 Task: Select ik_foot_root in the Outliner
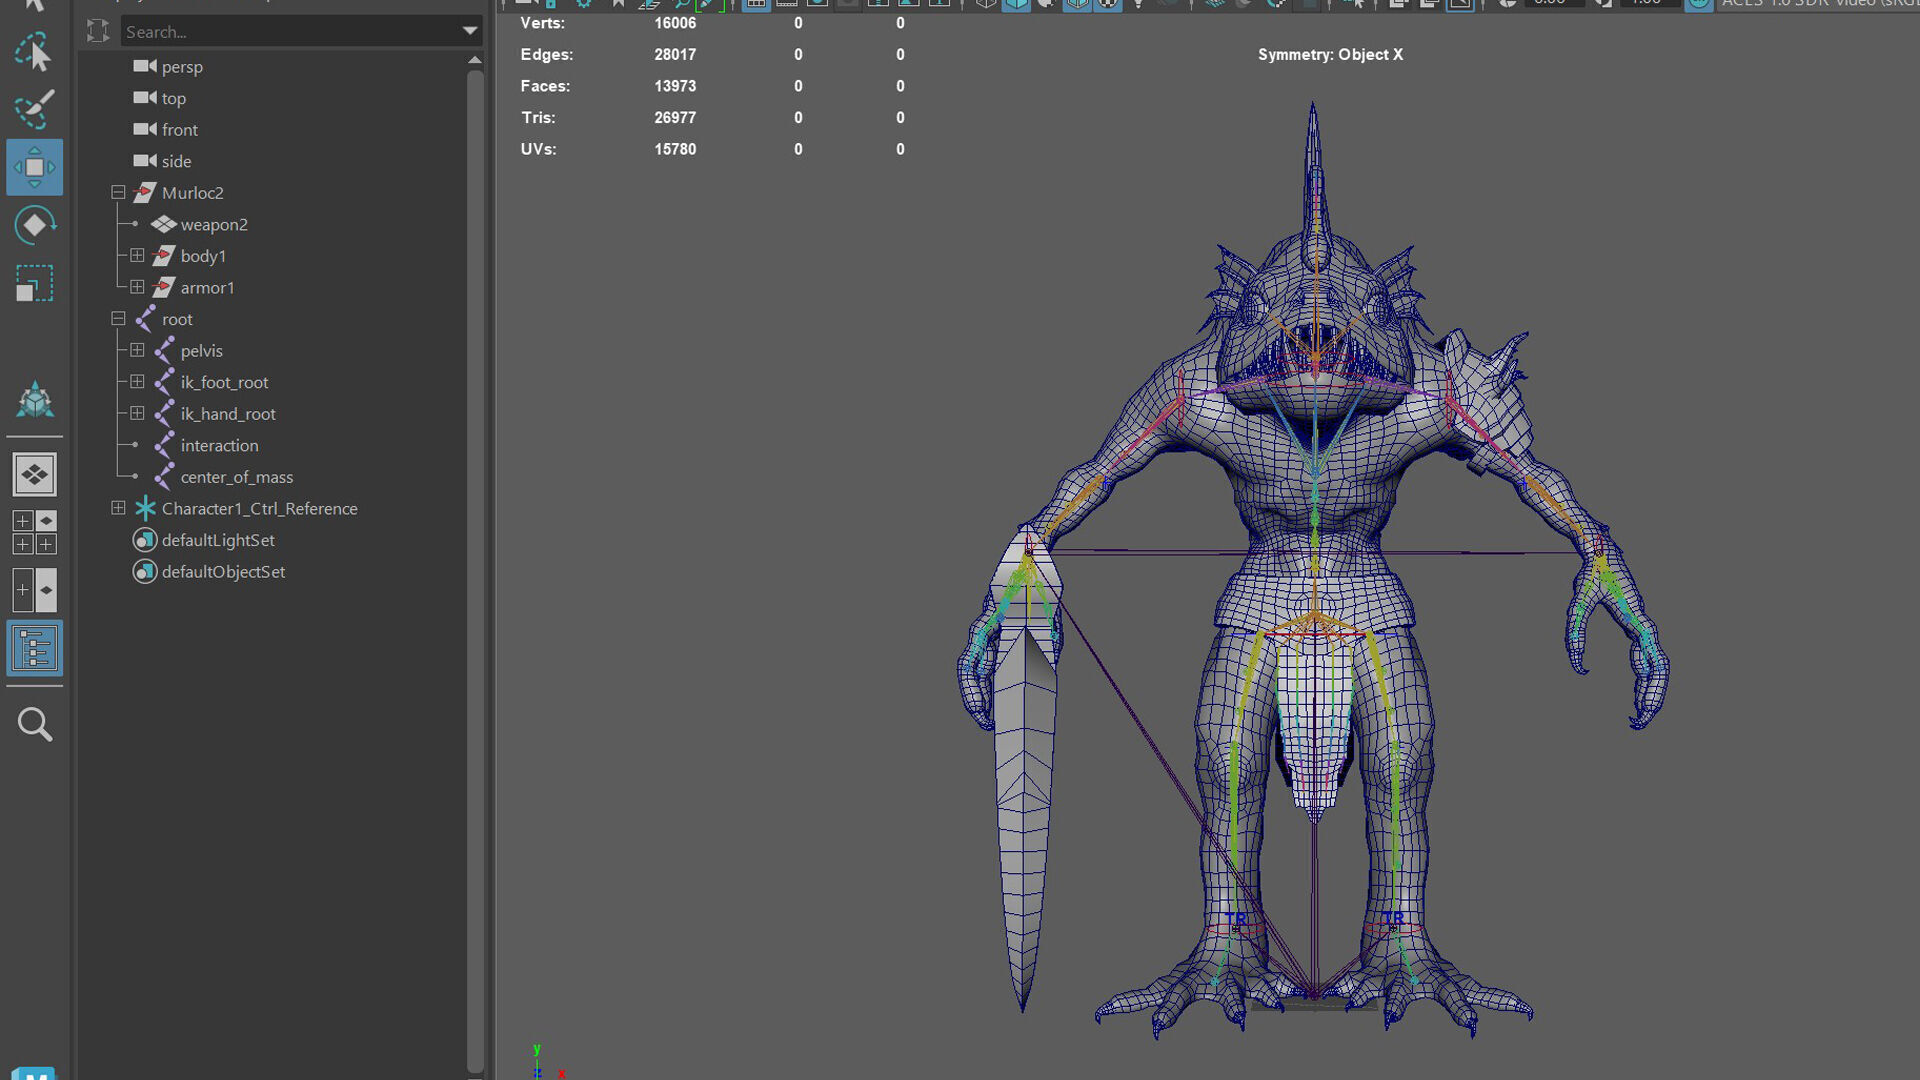point(224,382)
